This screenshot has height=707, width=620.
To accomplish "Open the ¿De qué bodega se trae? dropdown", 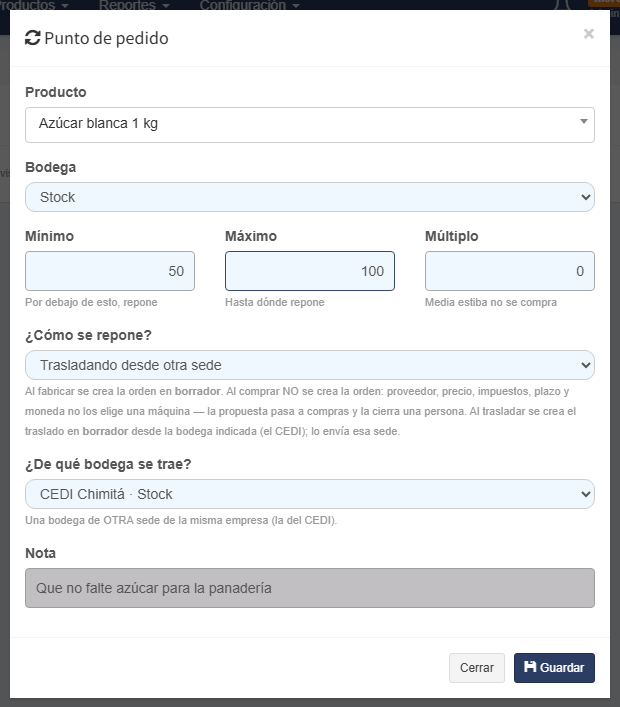I will coord(310,494).
